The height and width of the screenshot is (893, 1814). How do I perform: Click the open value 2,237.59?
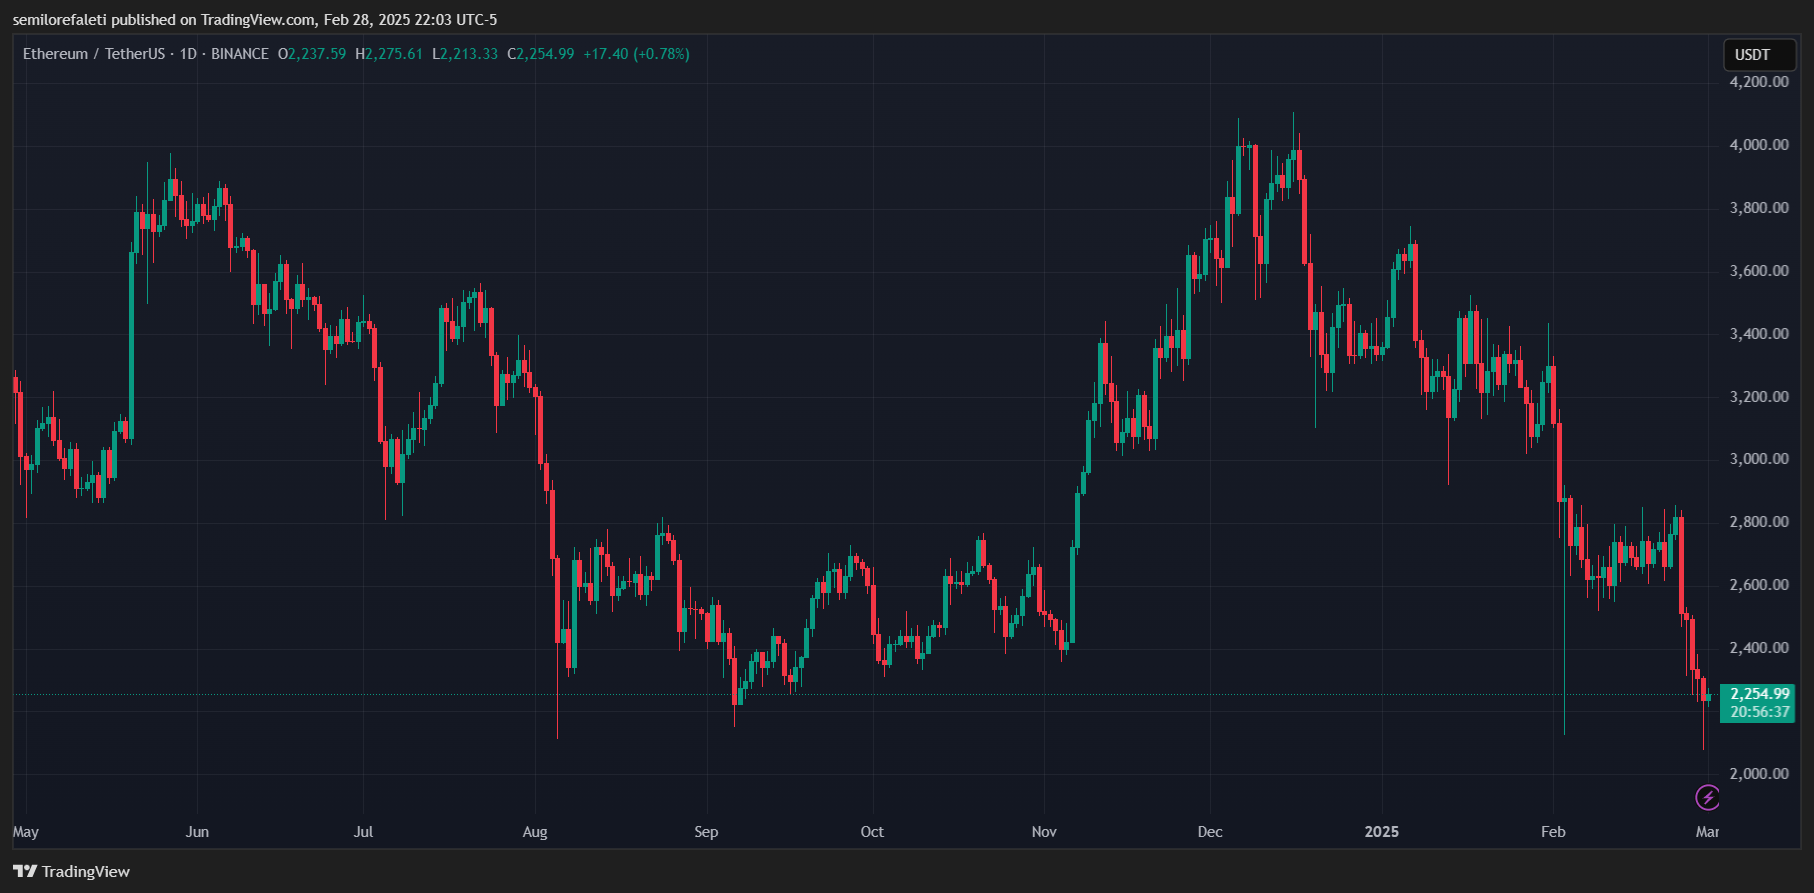[317, 54]
